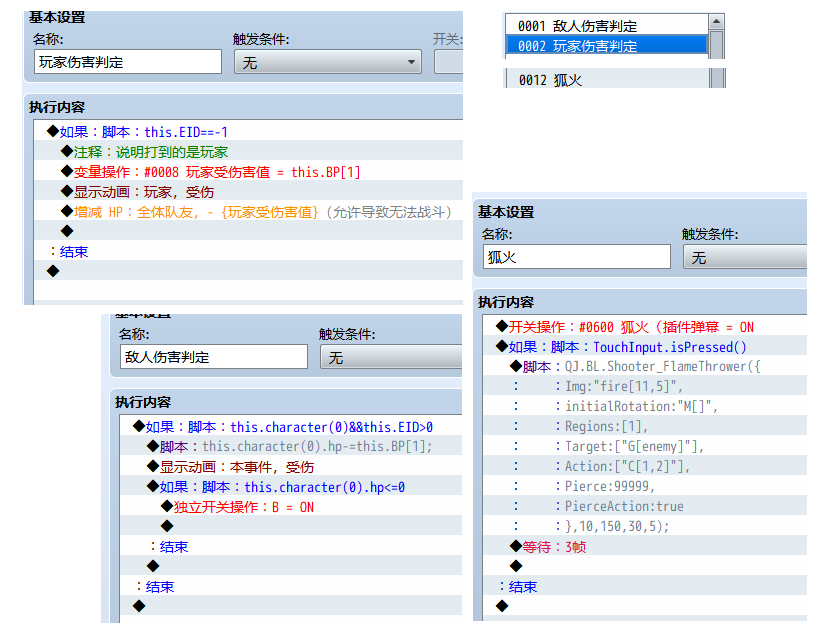816x624 pixels.
Task: Select list entry 0002 玩家伤害判定
Action: pos(607,45)
